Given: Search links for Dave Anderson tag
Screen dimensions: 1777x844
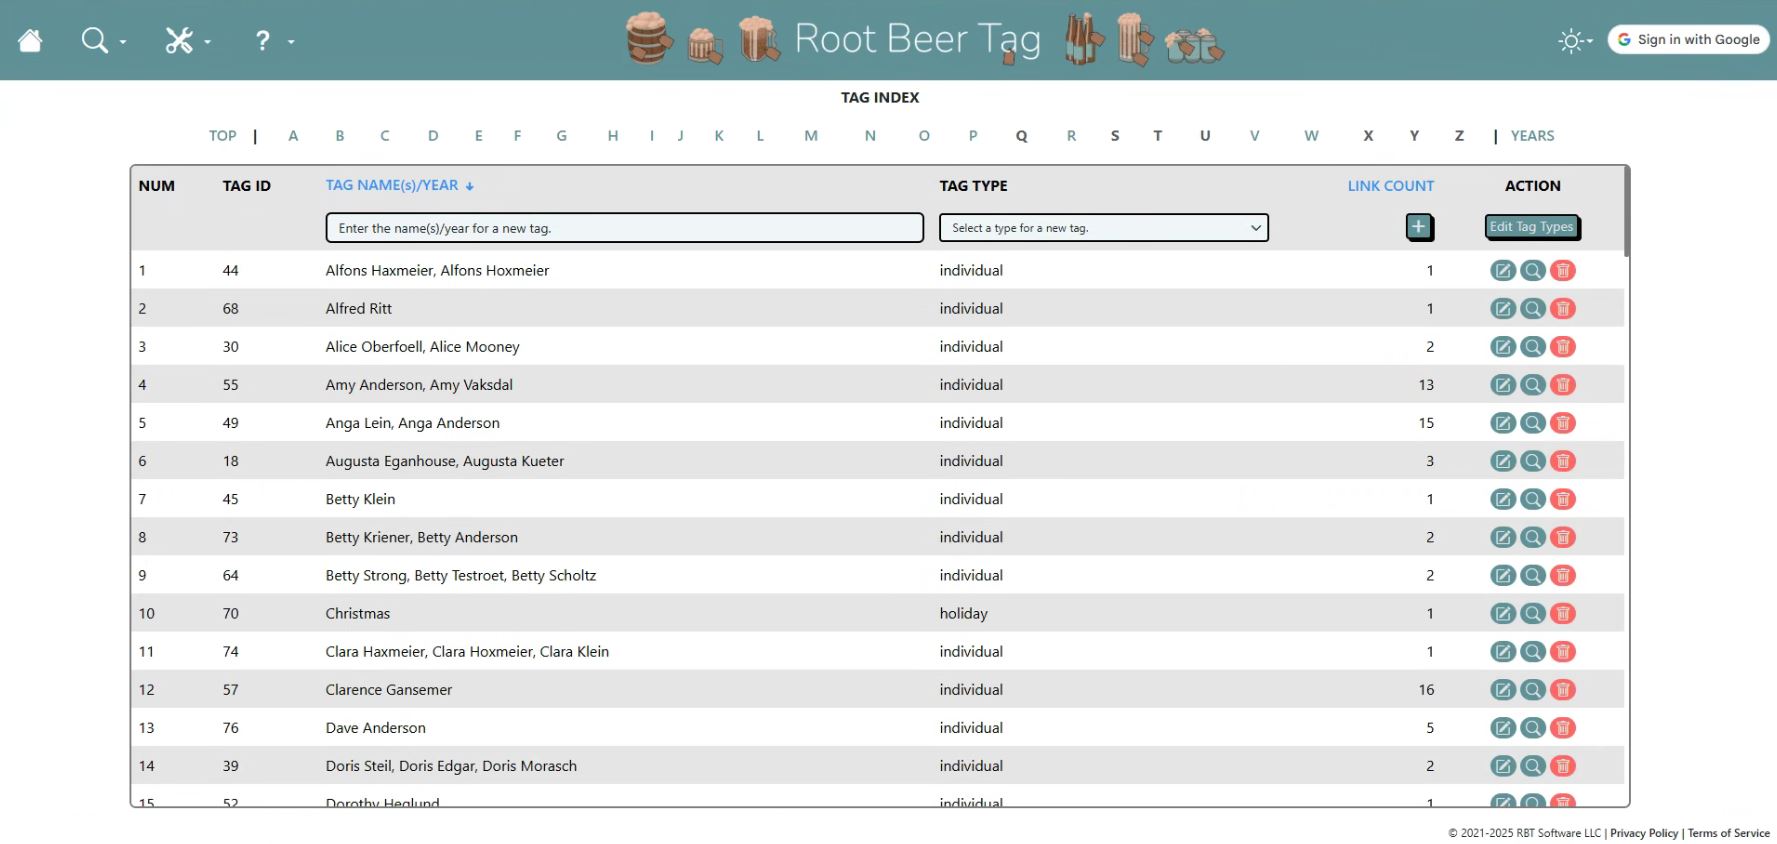Looking at the screenshot, I should (1532, 728).
